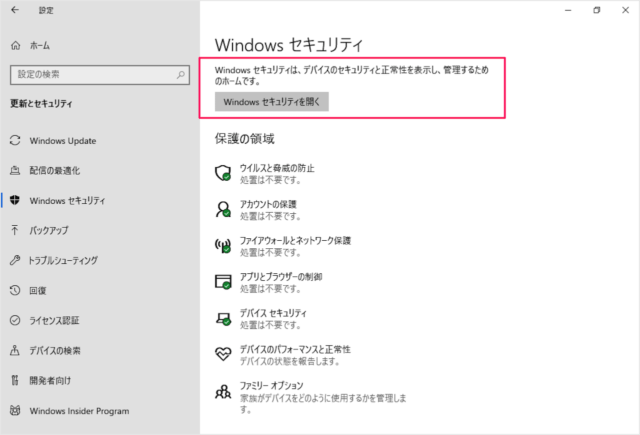Screen dimensions: 640x435
Task: Click the デバイスの検索 locator icon
Action: tap(15, 350)
